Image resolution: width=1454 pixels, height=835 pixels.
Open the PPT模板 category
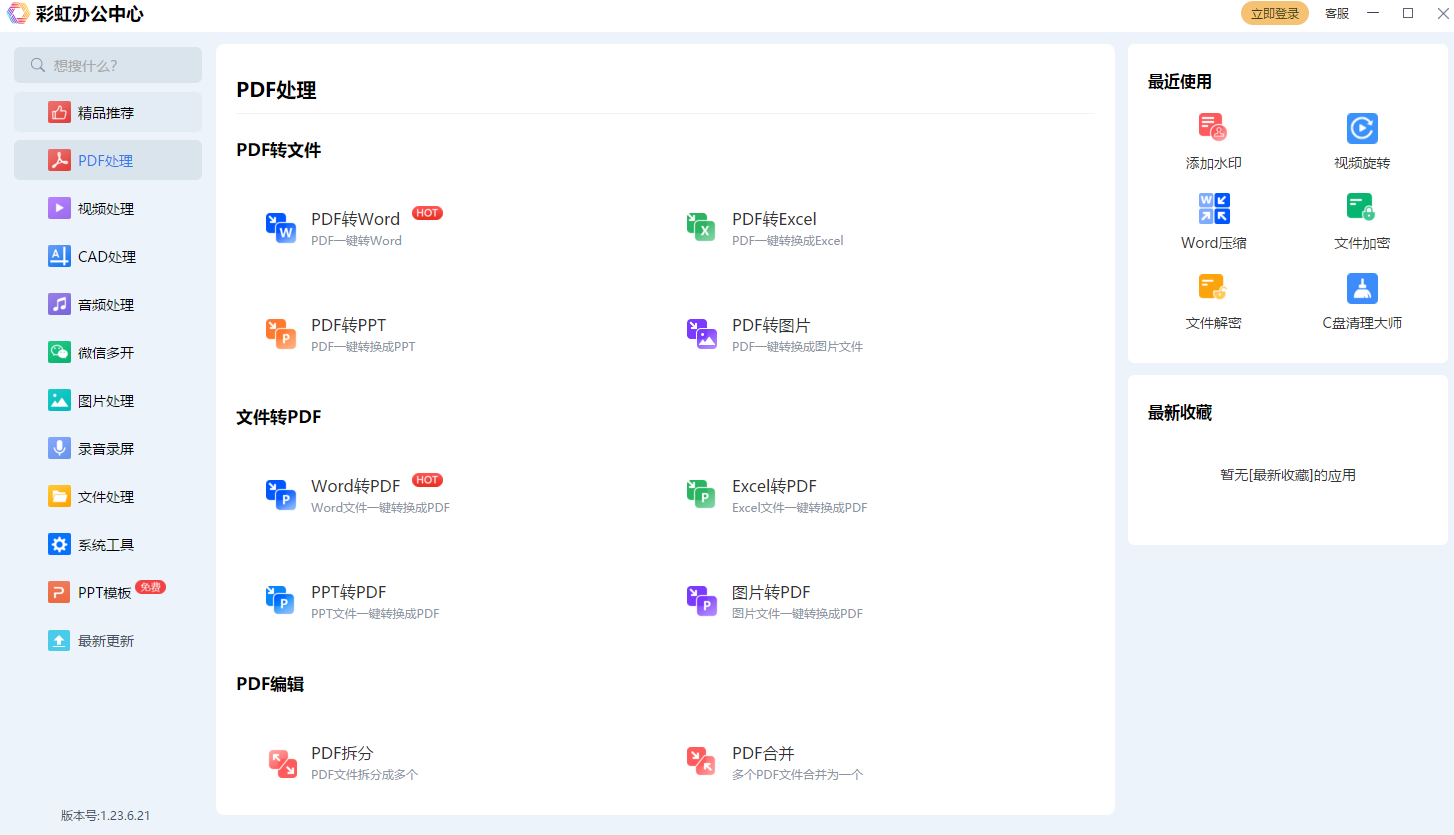click(108, 593)
